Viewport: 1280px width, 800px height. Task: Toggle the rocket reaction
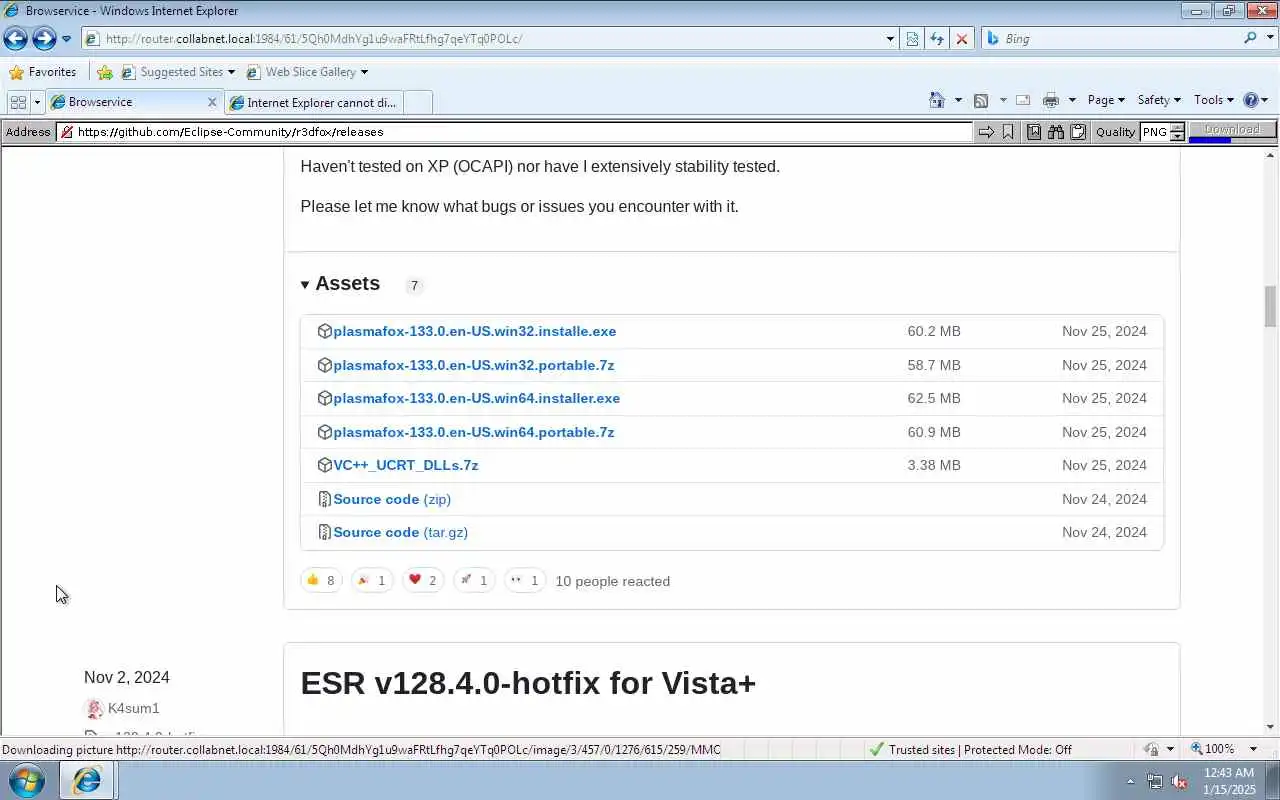tap(473, 581)
